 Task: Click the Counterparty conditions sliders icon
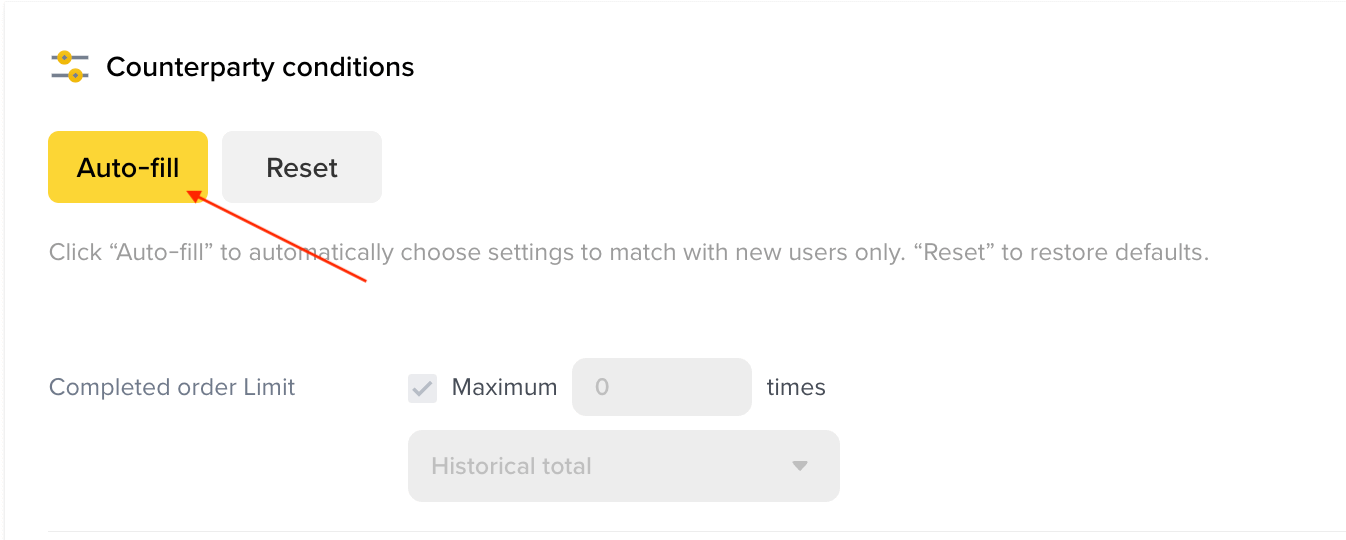click(x=70, y=67)
